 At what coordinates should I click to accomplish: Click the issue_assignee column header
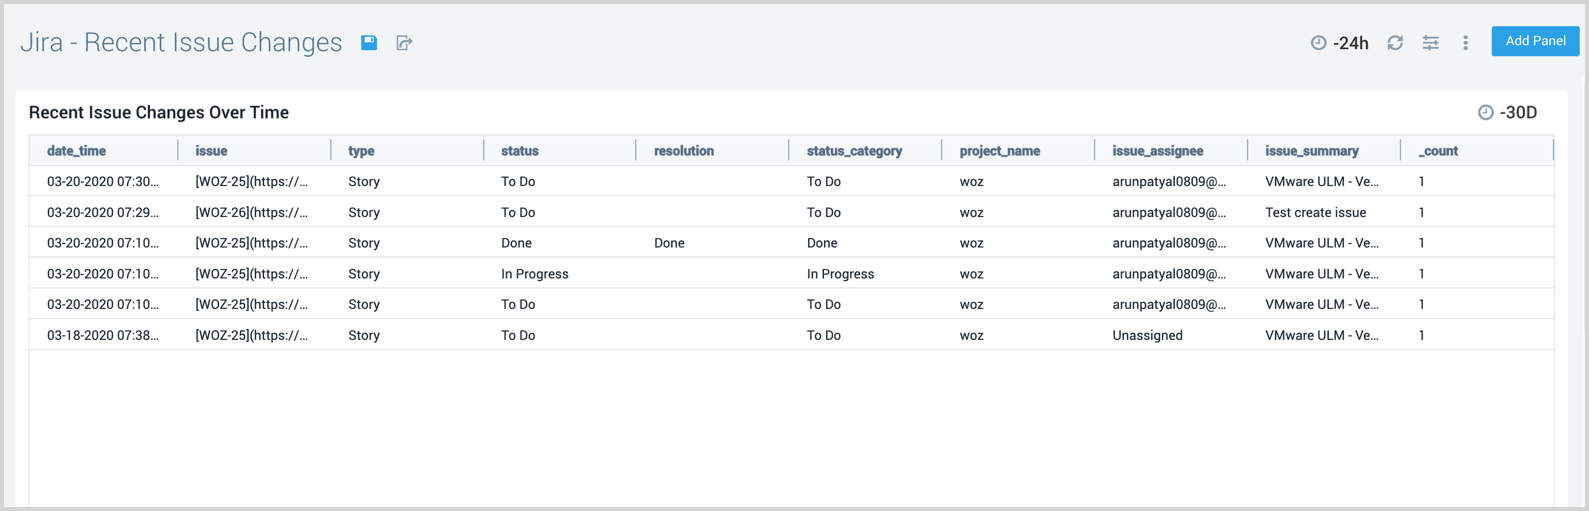[x=1157, y=151]
